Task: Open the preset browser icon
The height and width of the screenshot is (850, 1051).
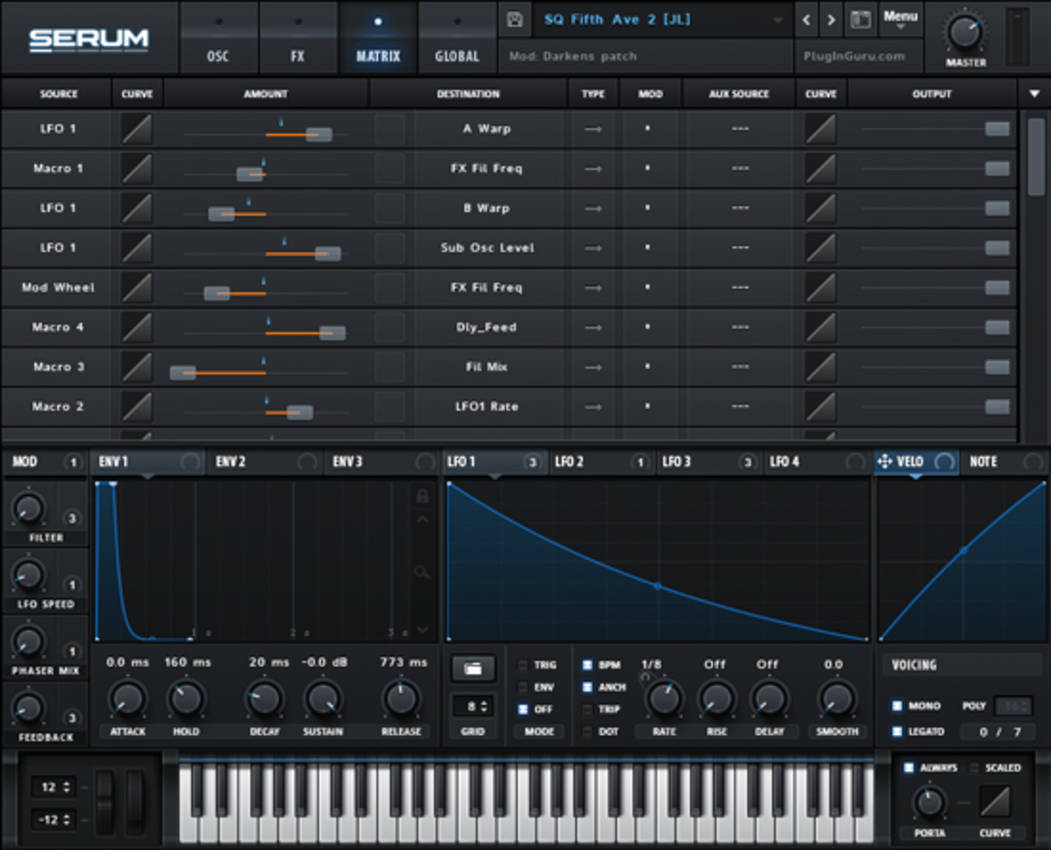Action: tap(861, 19)
